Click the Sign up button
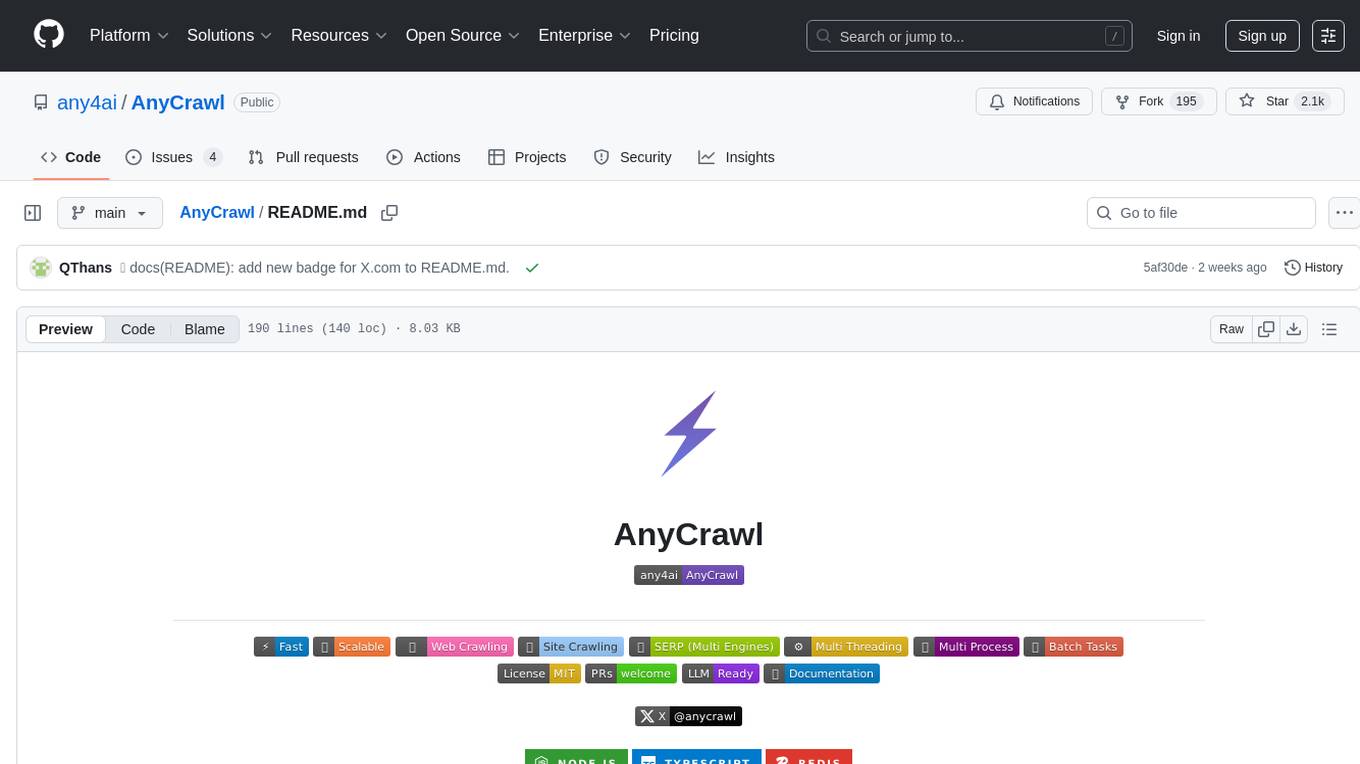Screen dimensions: 1360x764 [1262, 36]
